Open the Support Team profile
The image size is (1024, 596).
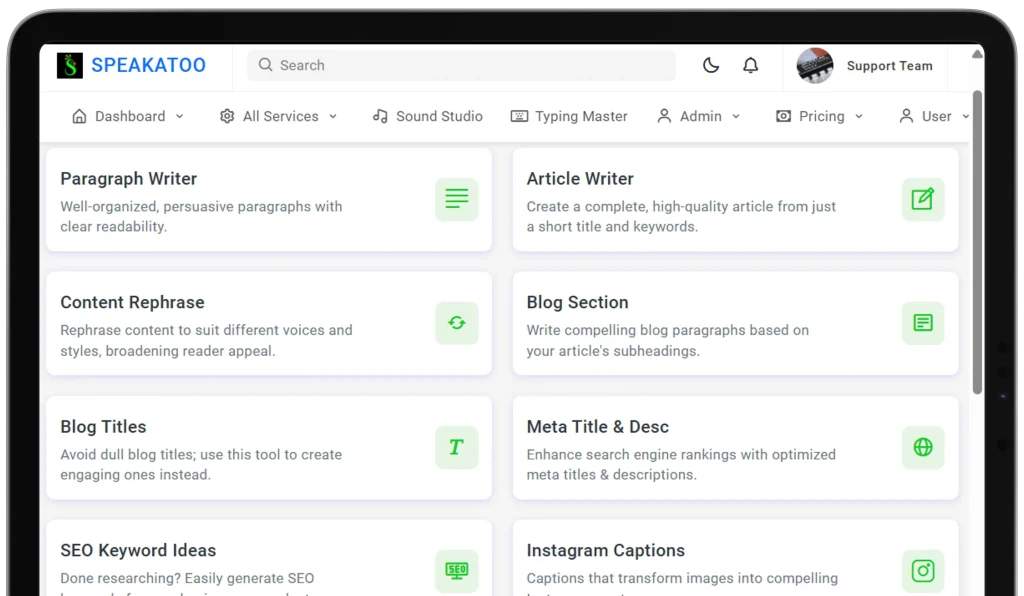(x=866, y=66)
